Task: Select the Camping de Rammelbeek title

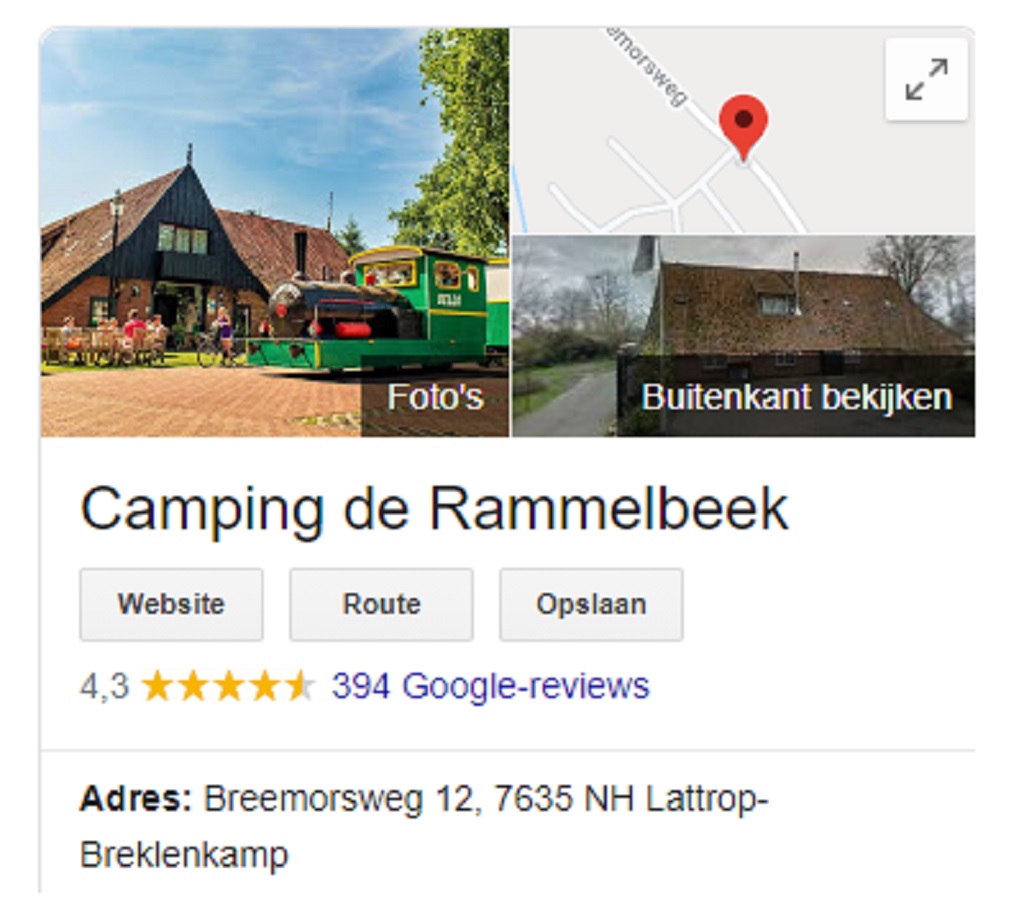Action: click(x=434, y=509)
